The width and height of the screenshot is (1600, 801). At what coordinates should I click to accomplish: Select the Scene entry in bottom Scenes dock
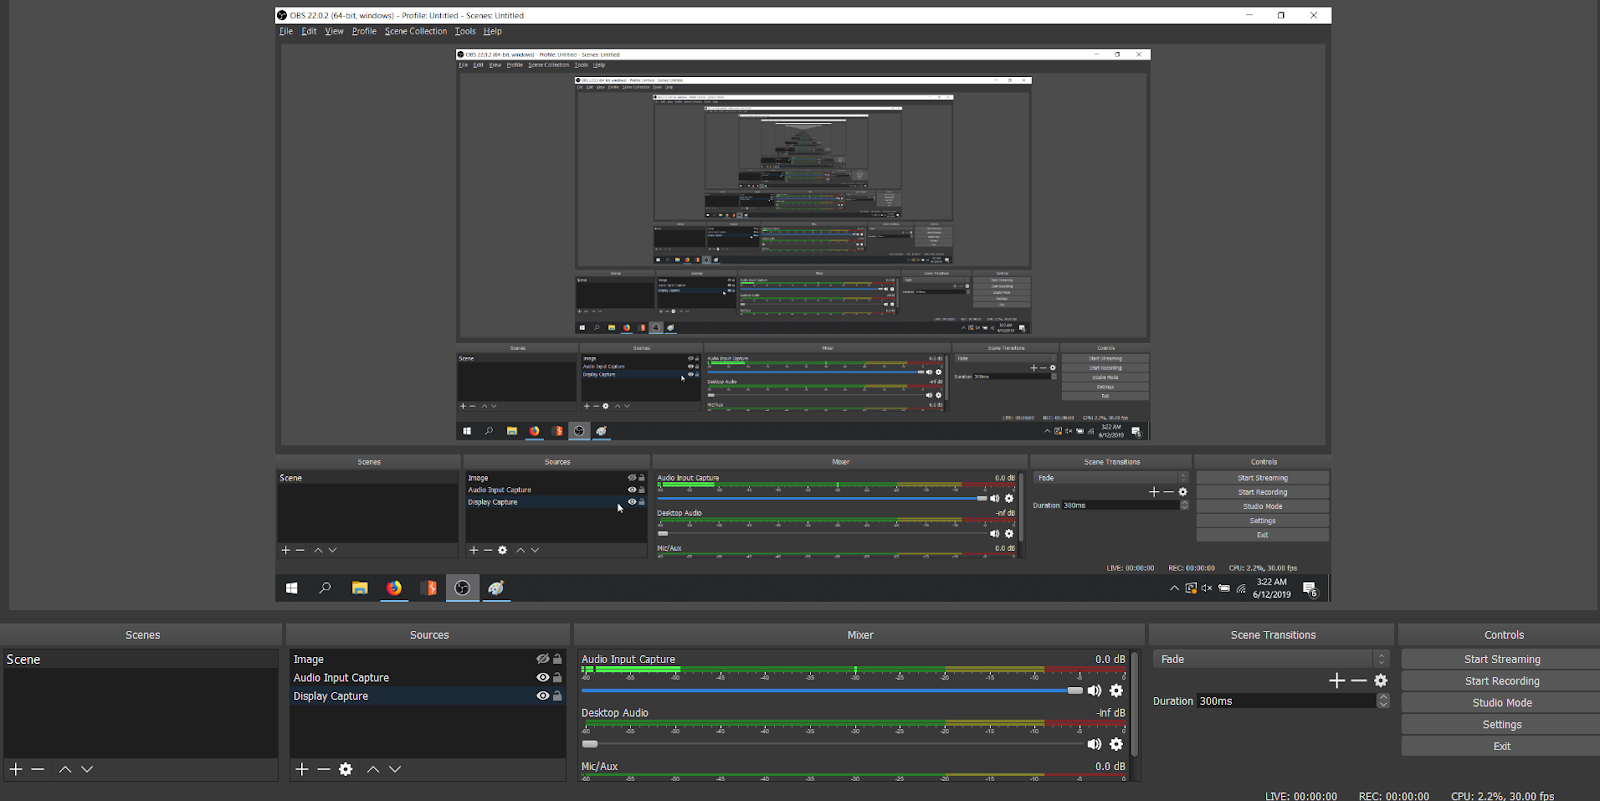click(141, 660)
